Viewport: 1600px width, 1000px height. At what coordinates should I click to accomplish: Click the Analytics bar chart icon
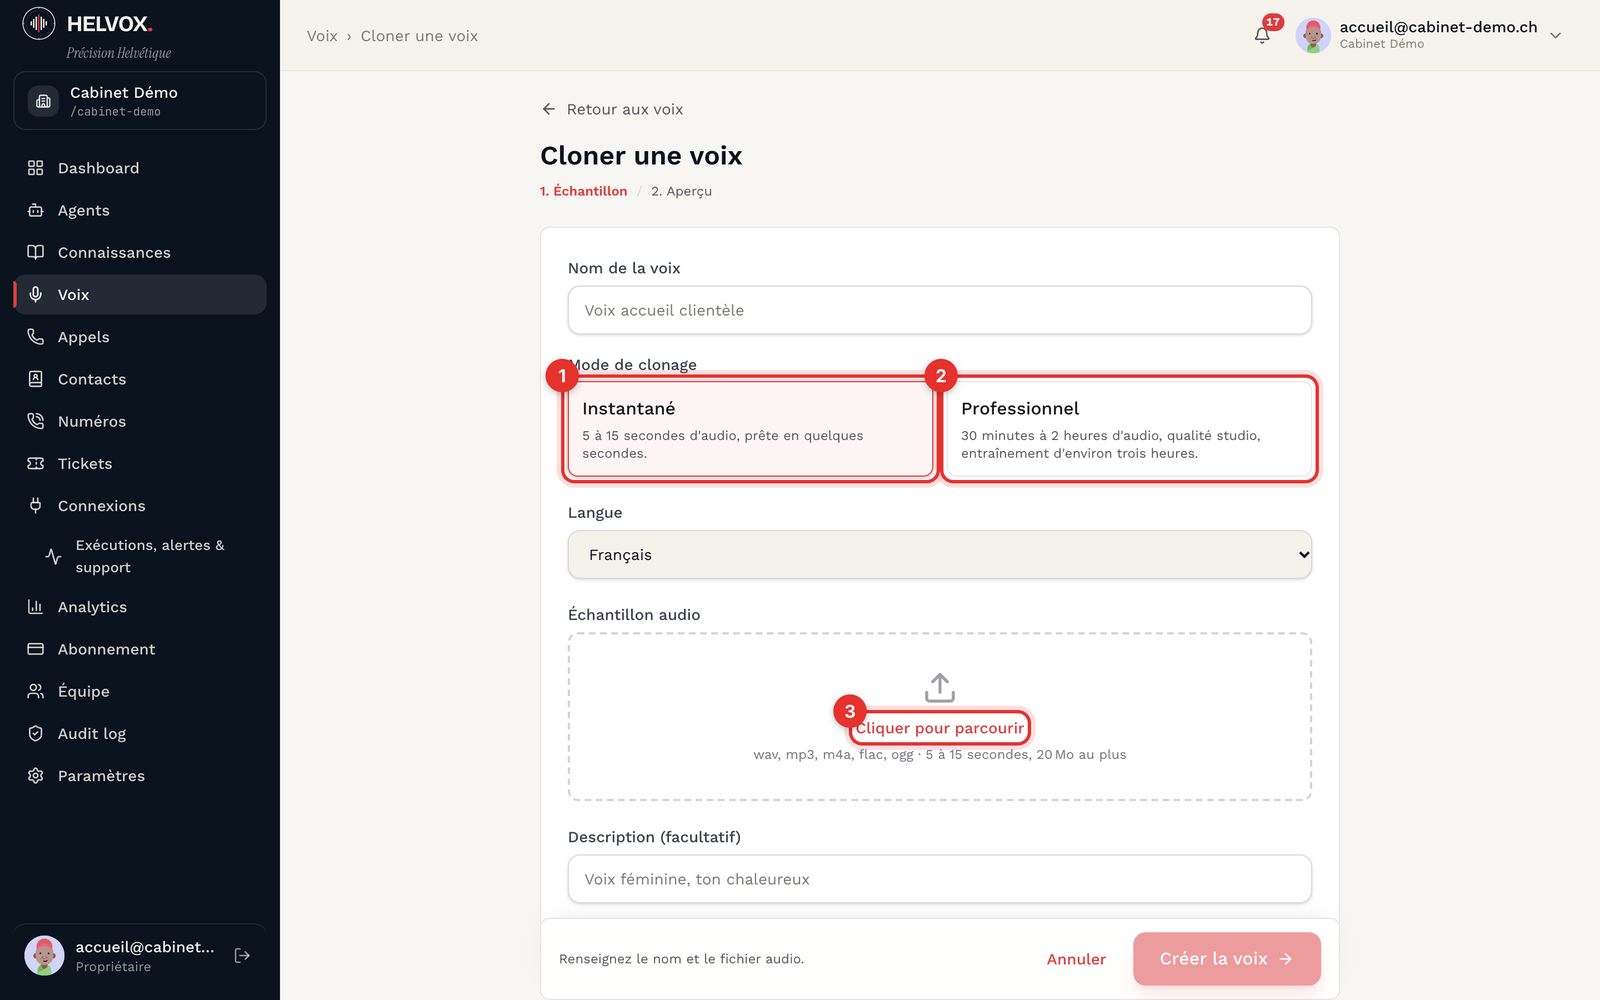coord(36,607)
